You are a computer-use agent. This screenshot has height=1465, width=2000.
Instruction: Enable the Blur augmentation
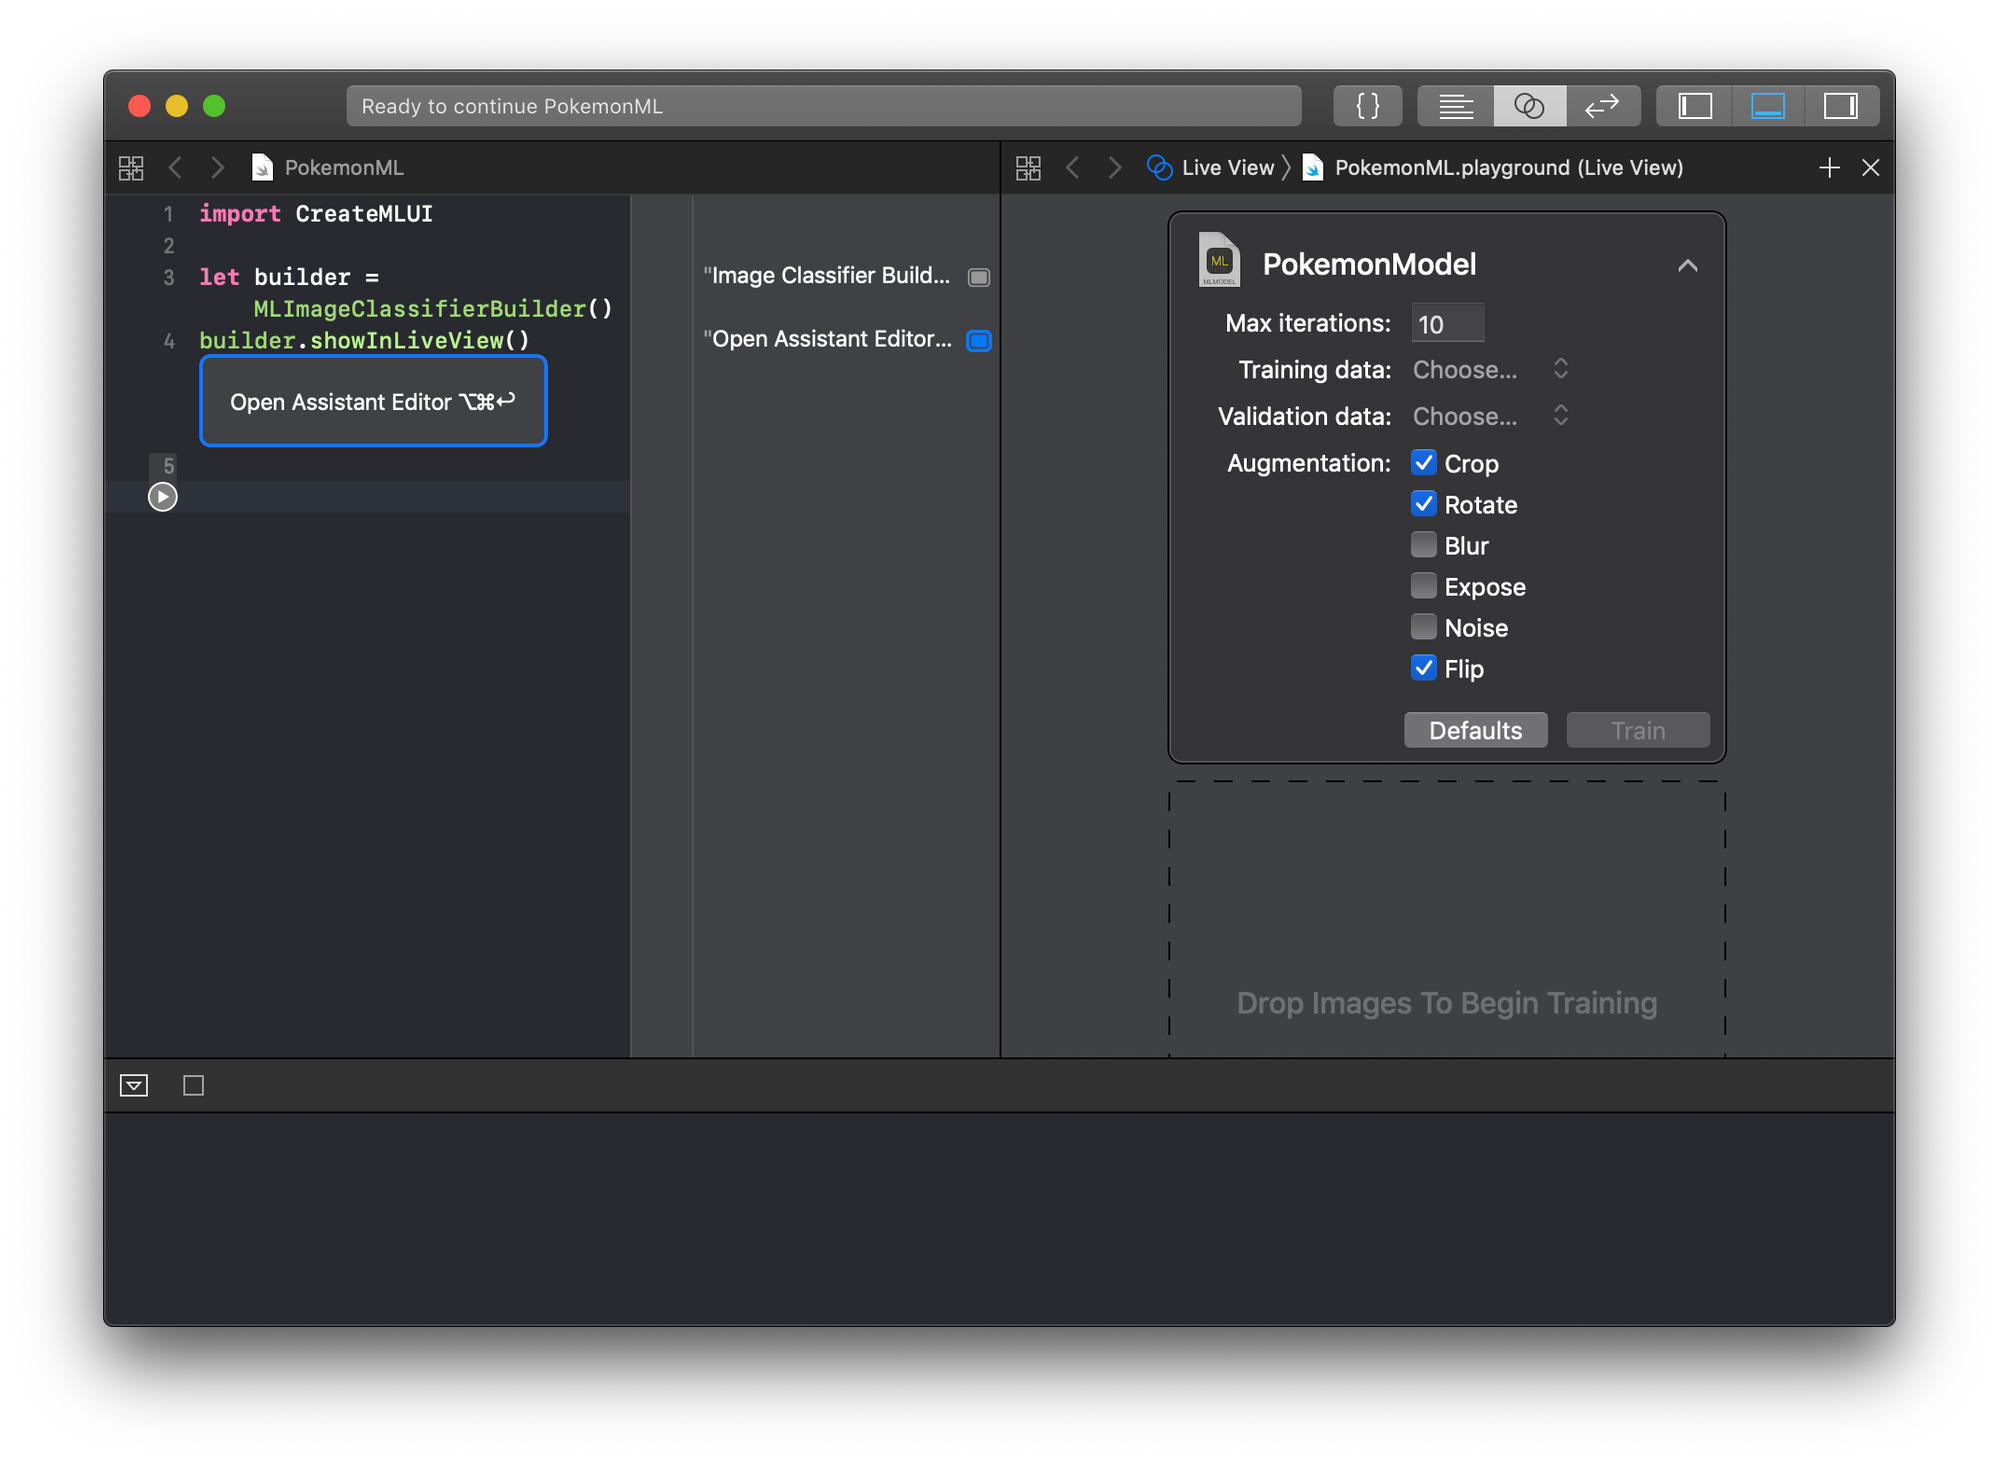coord(1424,545)
